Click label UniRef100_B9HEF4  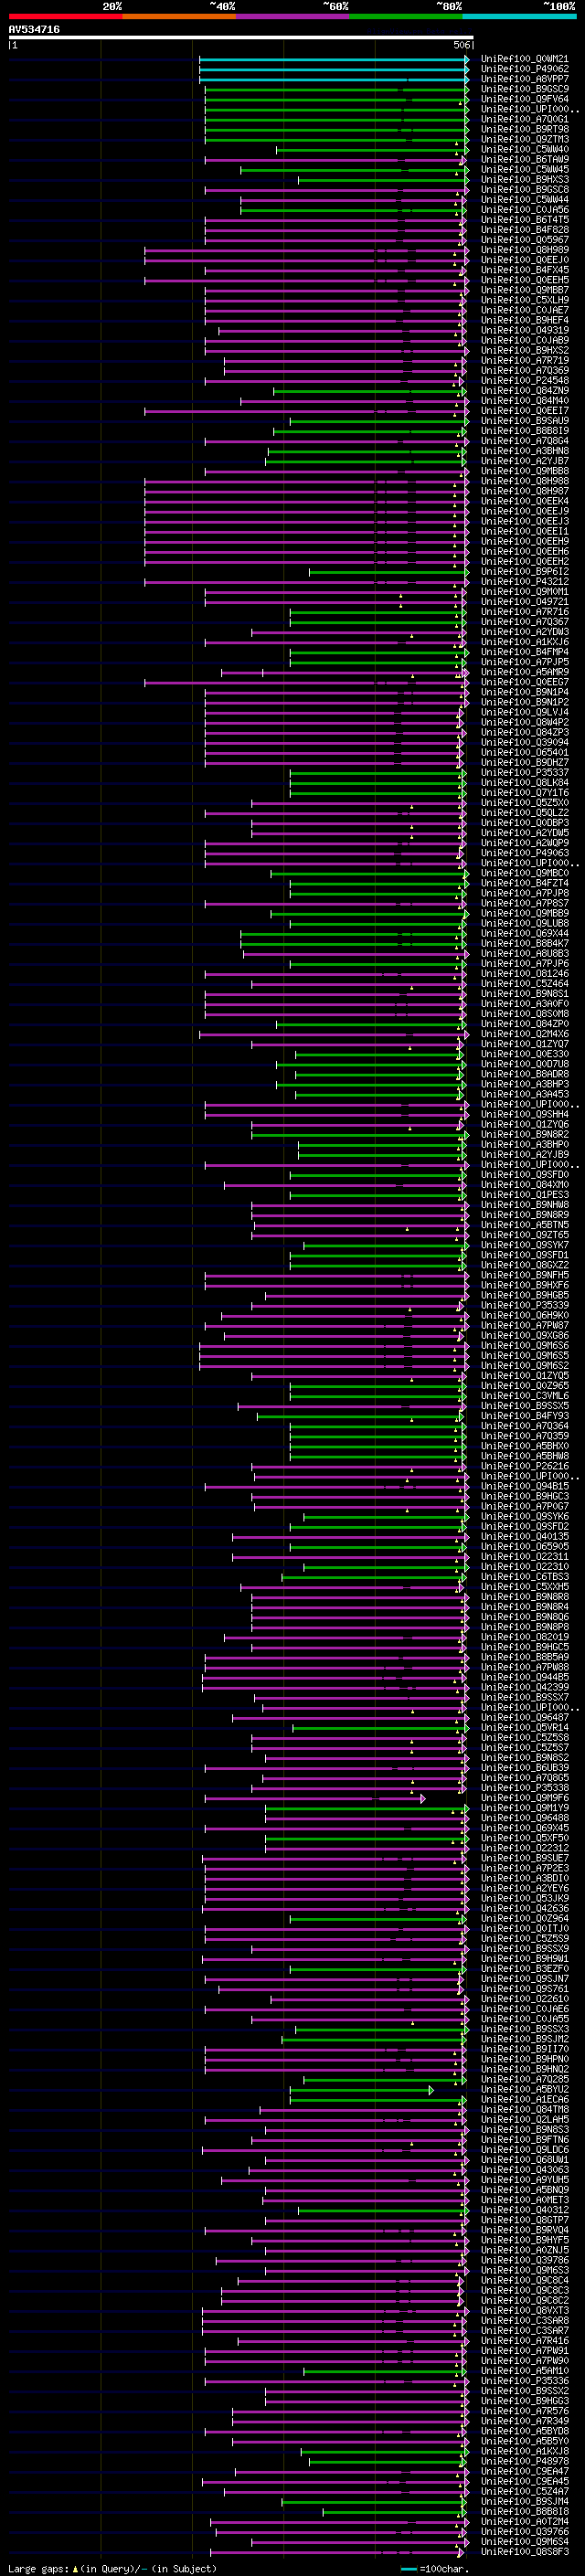pyautogui.click(x=525, y=320)
